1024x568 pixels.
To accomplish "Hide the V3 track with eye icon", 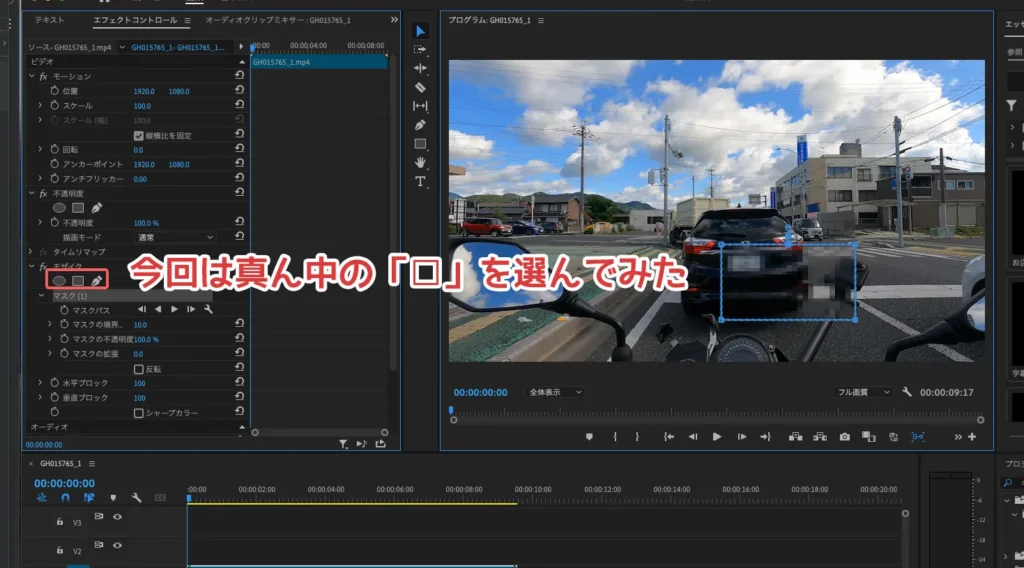I will click(117, 517).
